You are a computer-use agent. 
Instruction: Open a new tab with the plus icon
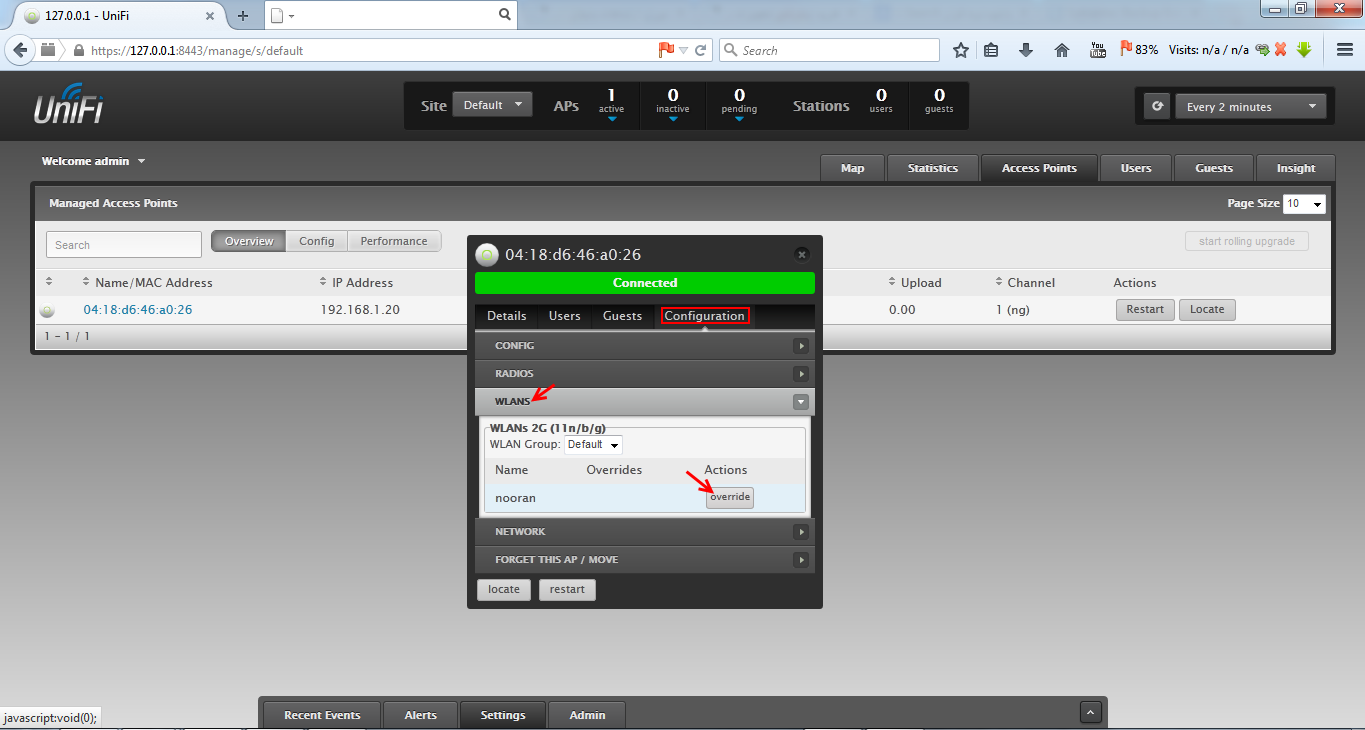tap(242, 16)
